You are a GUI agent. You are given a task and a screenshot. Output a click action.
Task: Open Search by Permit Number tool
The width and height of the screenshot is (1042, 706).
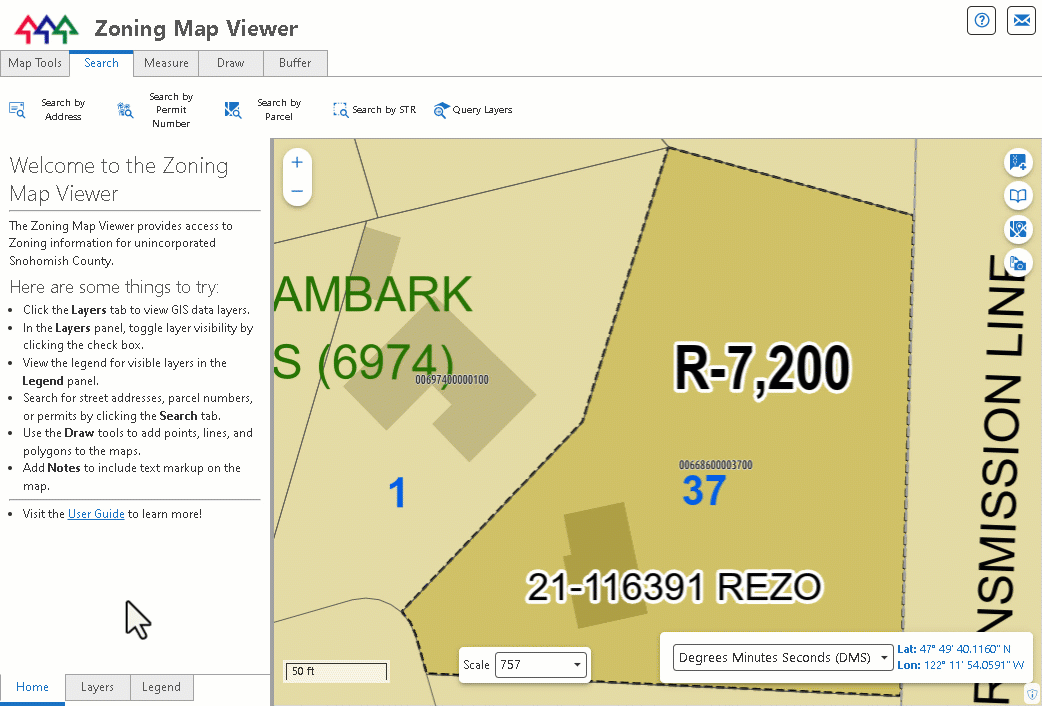[155, 110]
